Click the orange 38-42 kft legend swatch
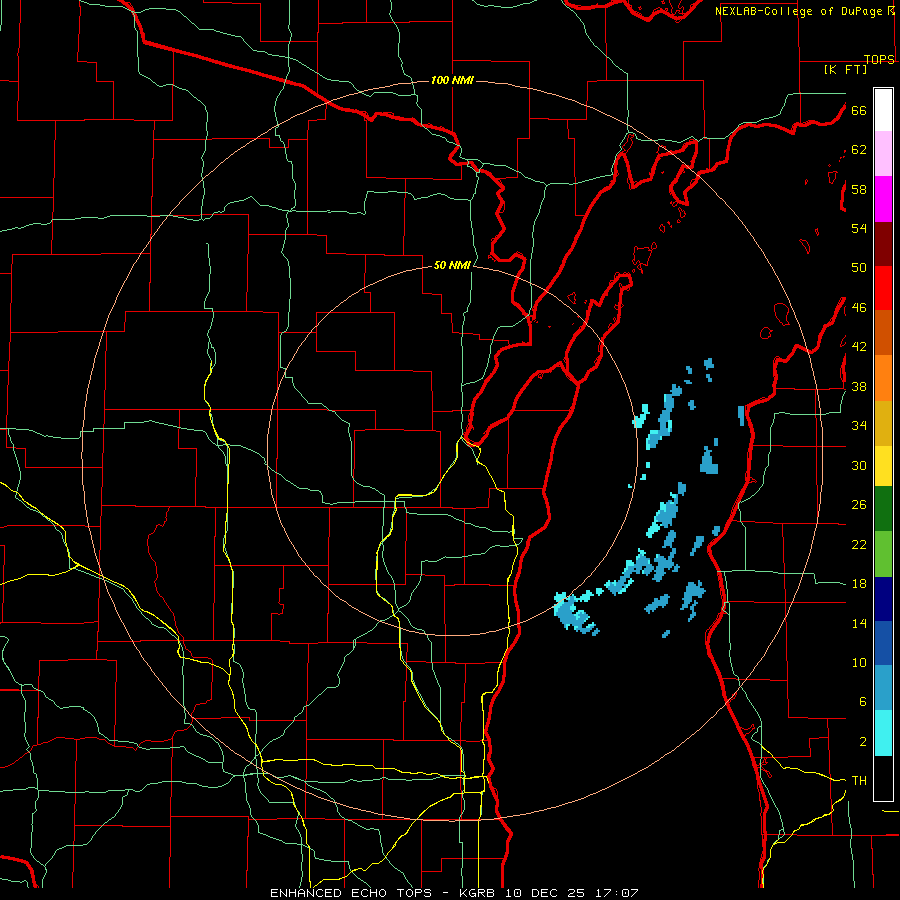This screenshot has width=900, height=900. 883,378
